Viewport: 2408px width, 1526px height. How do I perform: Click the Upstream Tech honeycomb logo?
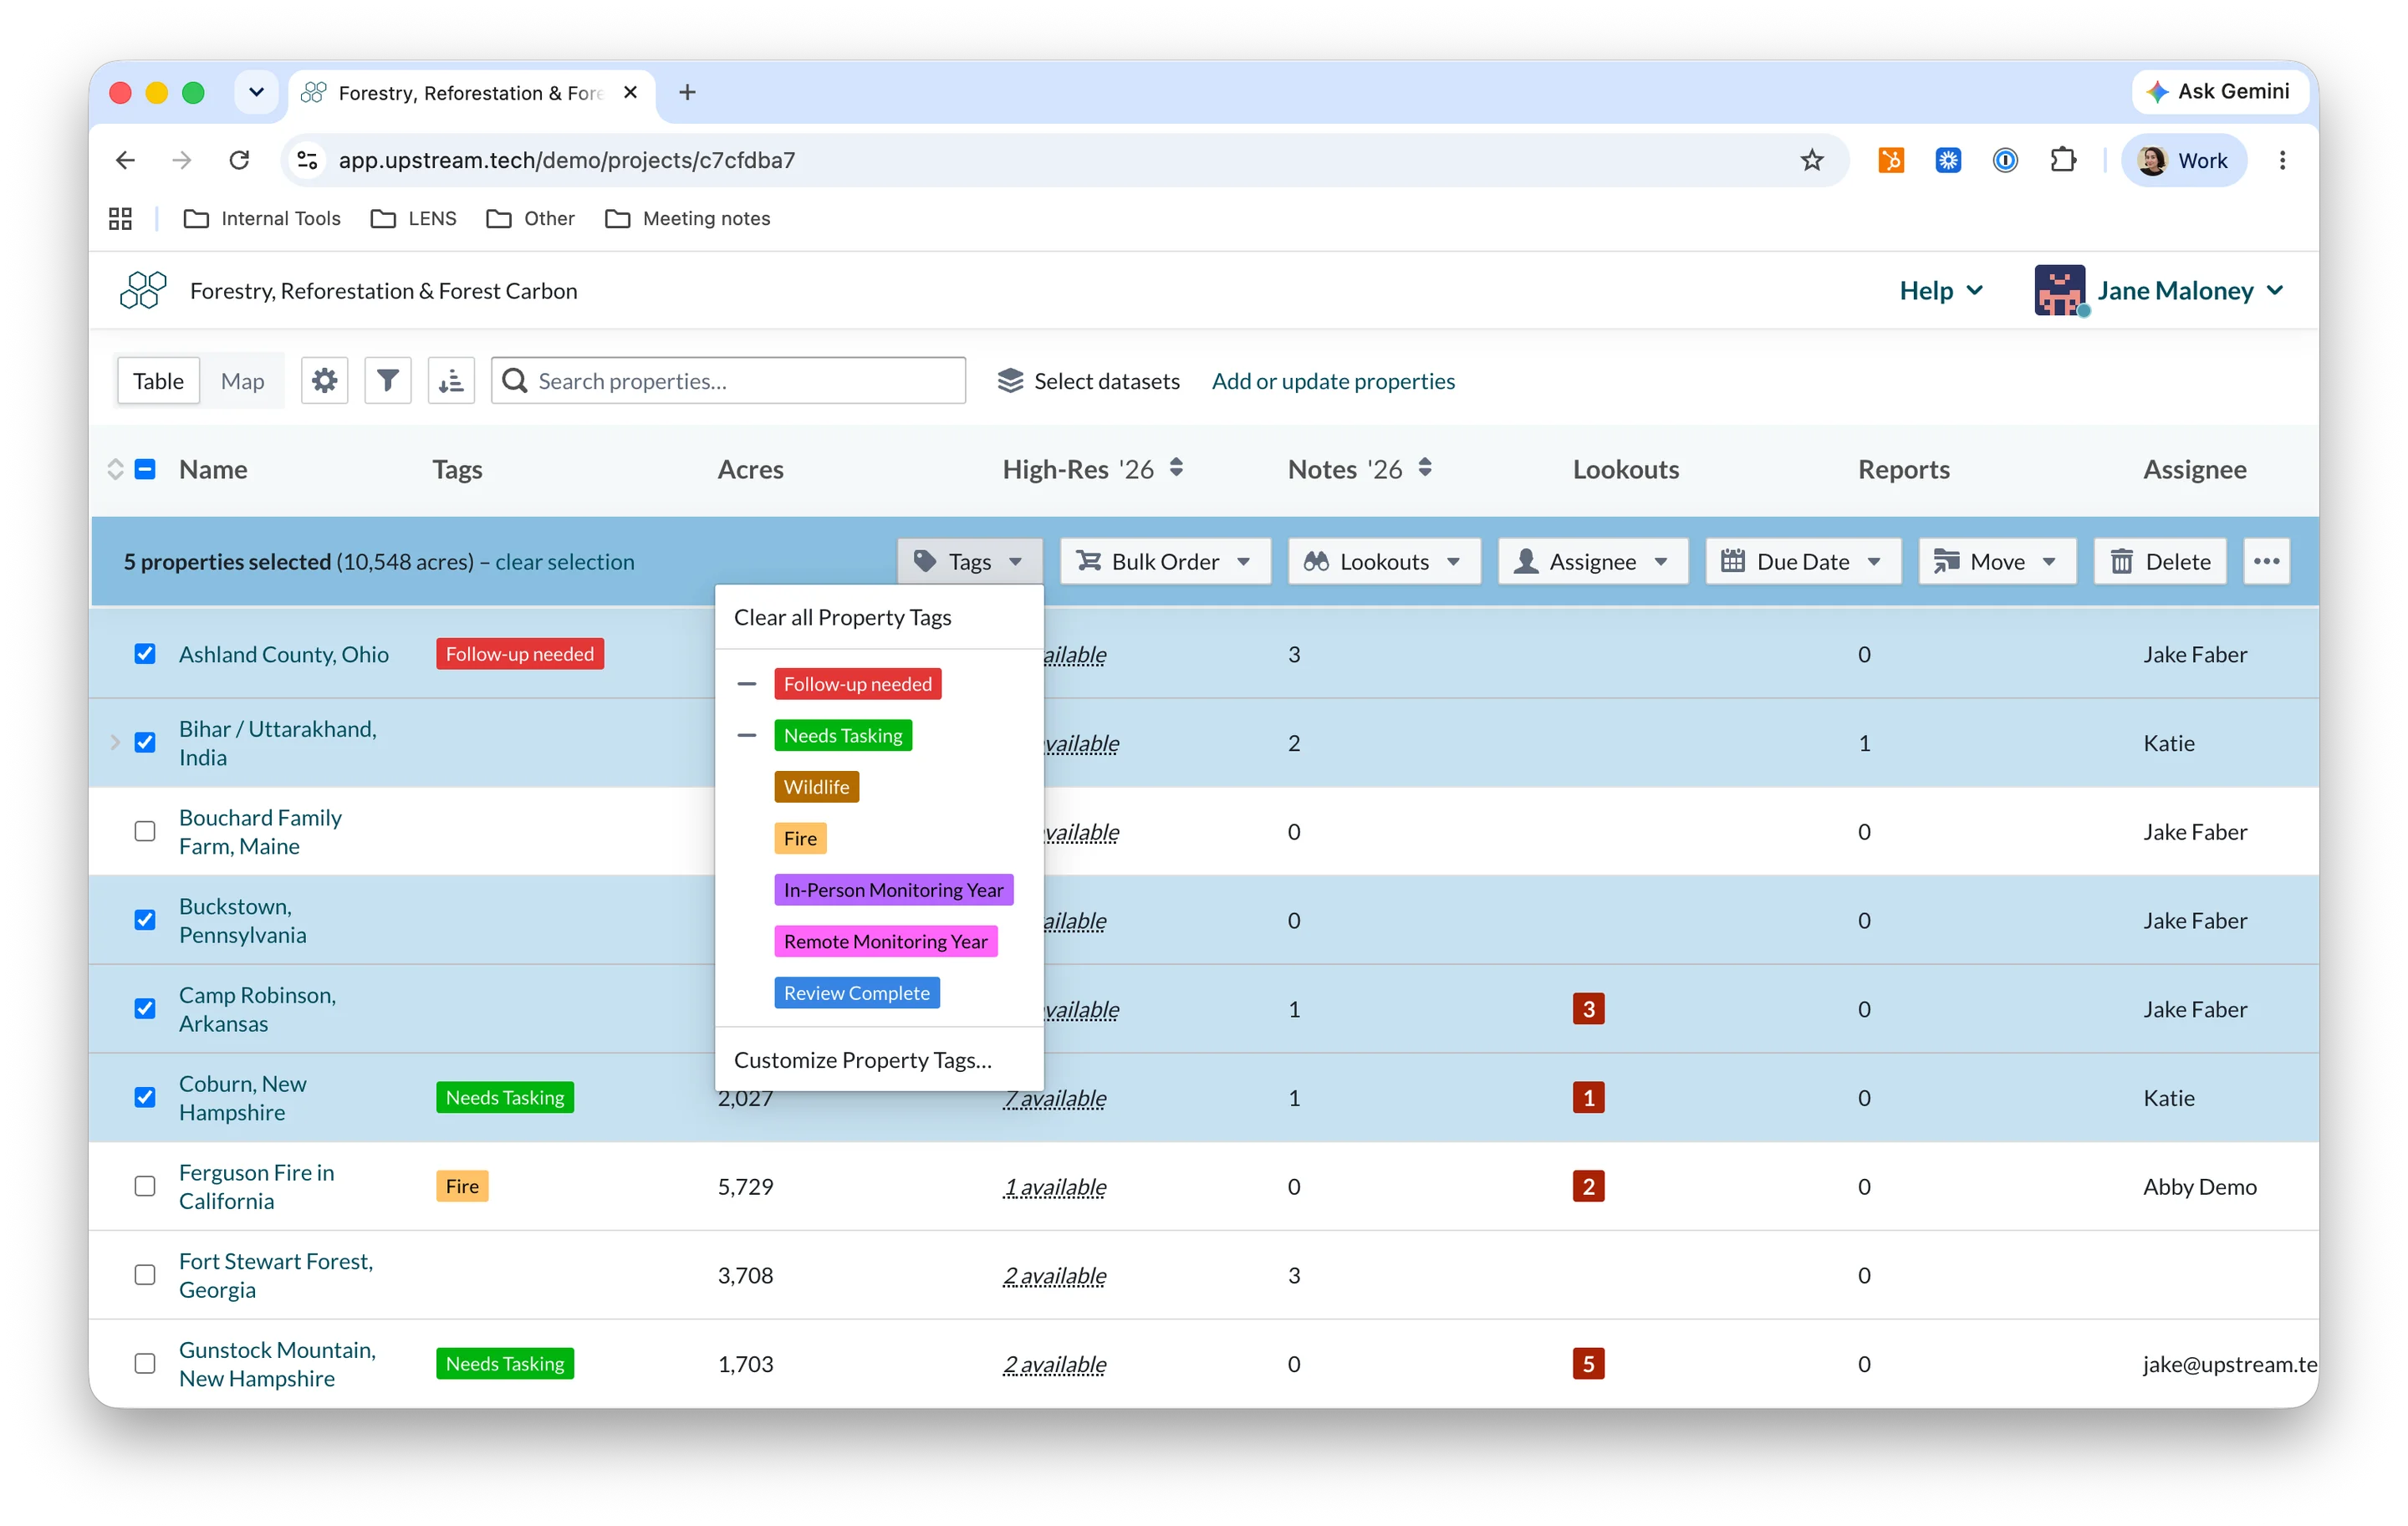[143, 290]
